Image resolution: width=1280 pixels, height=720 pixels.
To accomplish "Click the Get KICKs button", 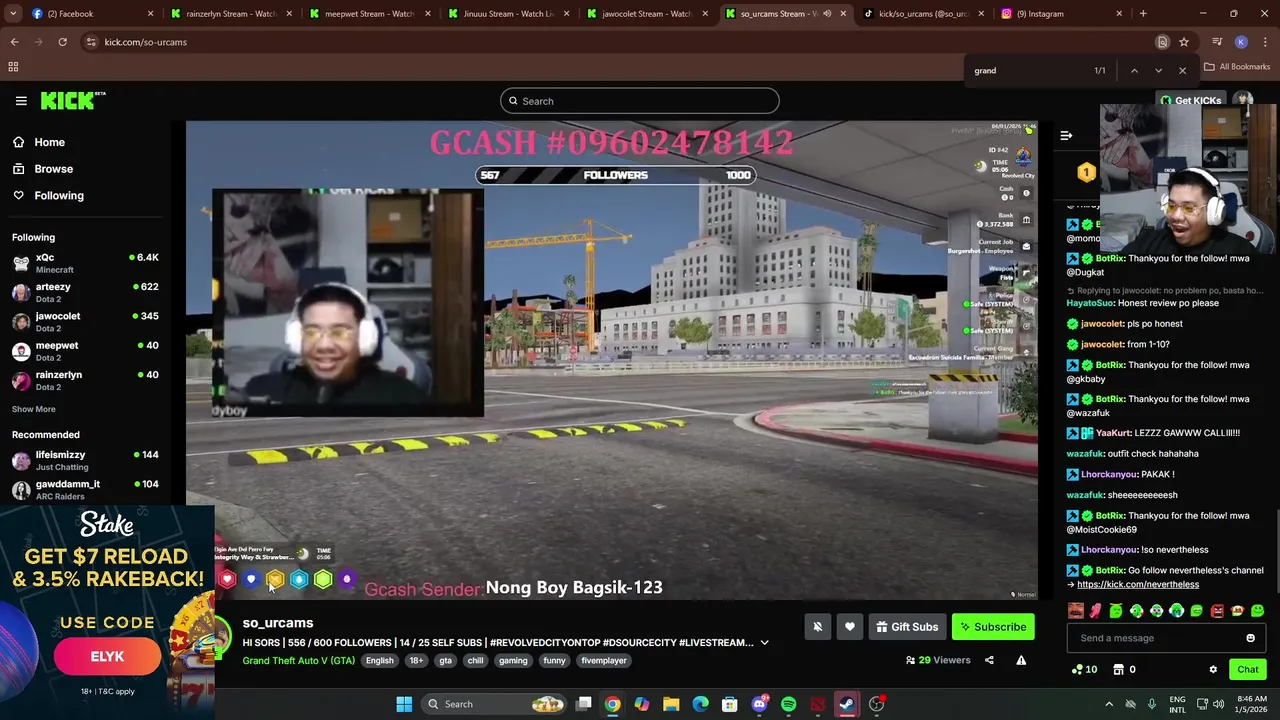I will [x=1190, y=101].
